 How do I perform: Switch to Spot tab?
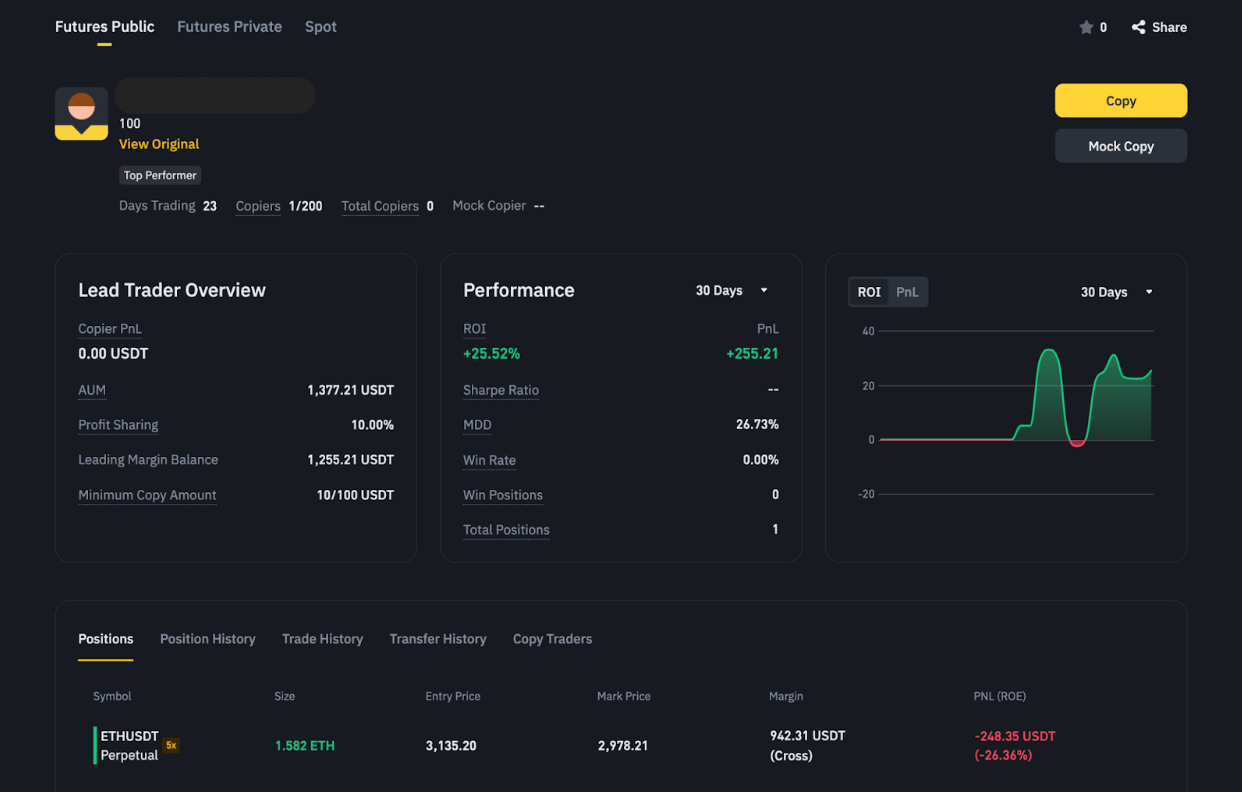(x=320, y=27)
